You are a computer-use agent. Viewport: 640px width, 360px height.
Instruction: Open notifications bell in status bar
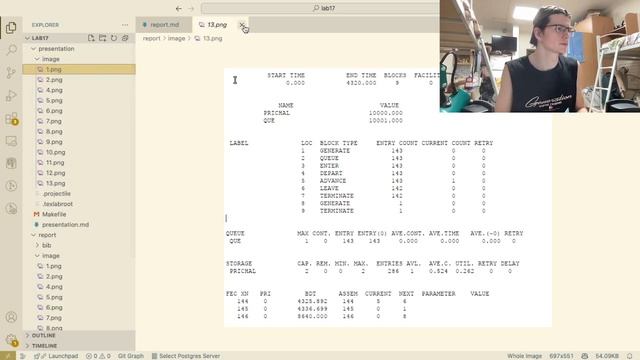pos(629,356)
